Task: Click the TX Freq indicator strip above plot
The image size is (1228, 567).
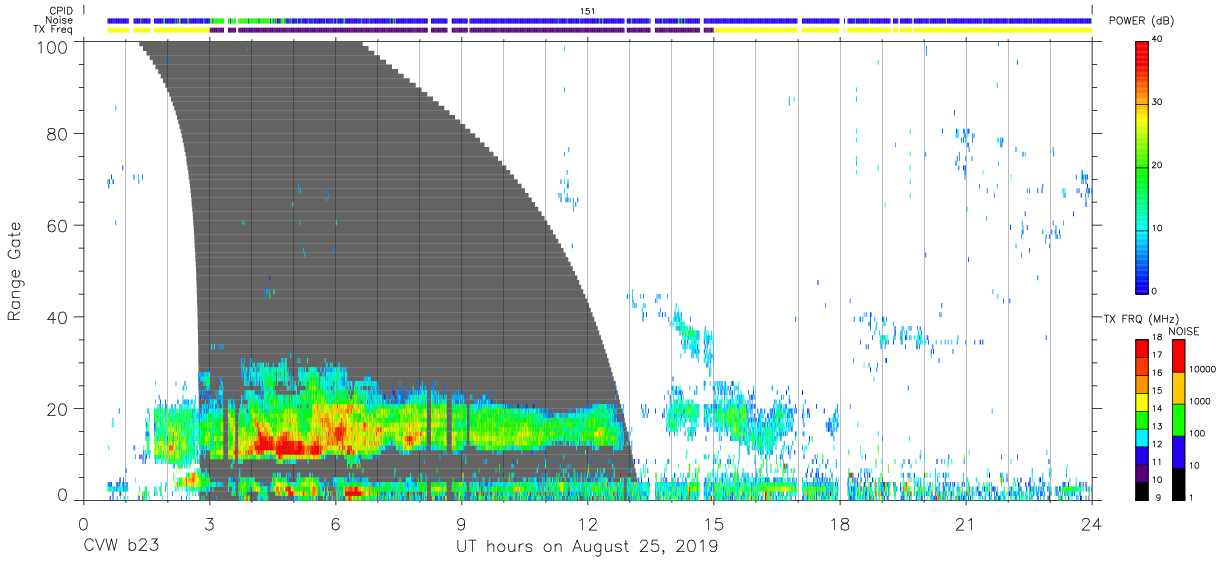Action: point(600,30)
